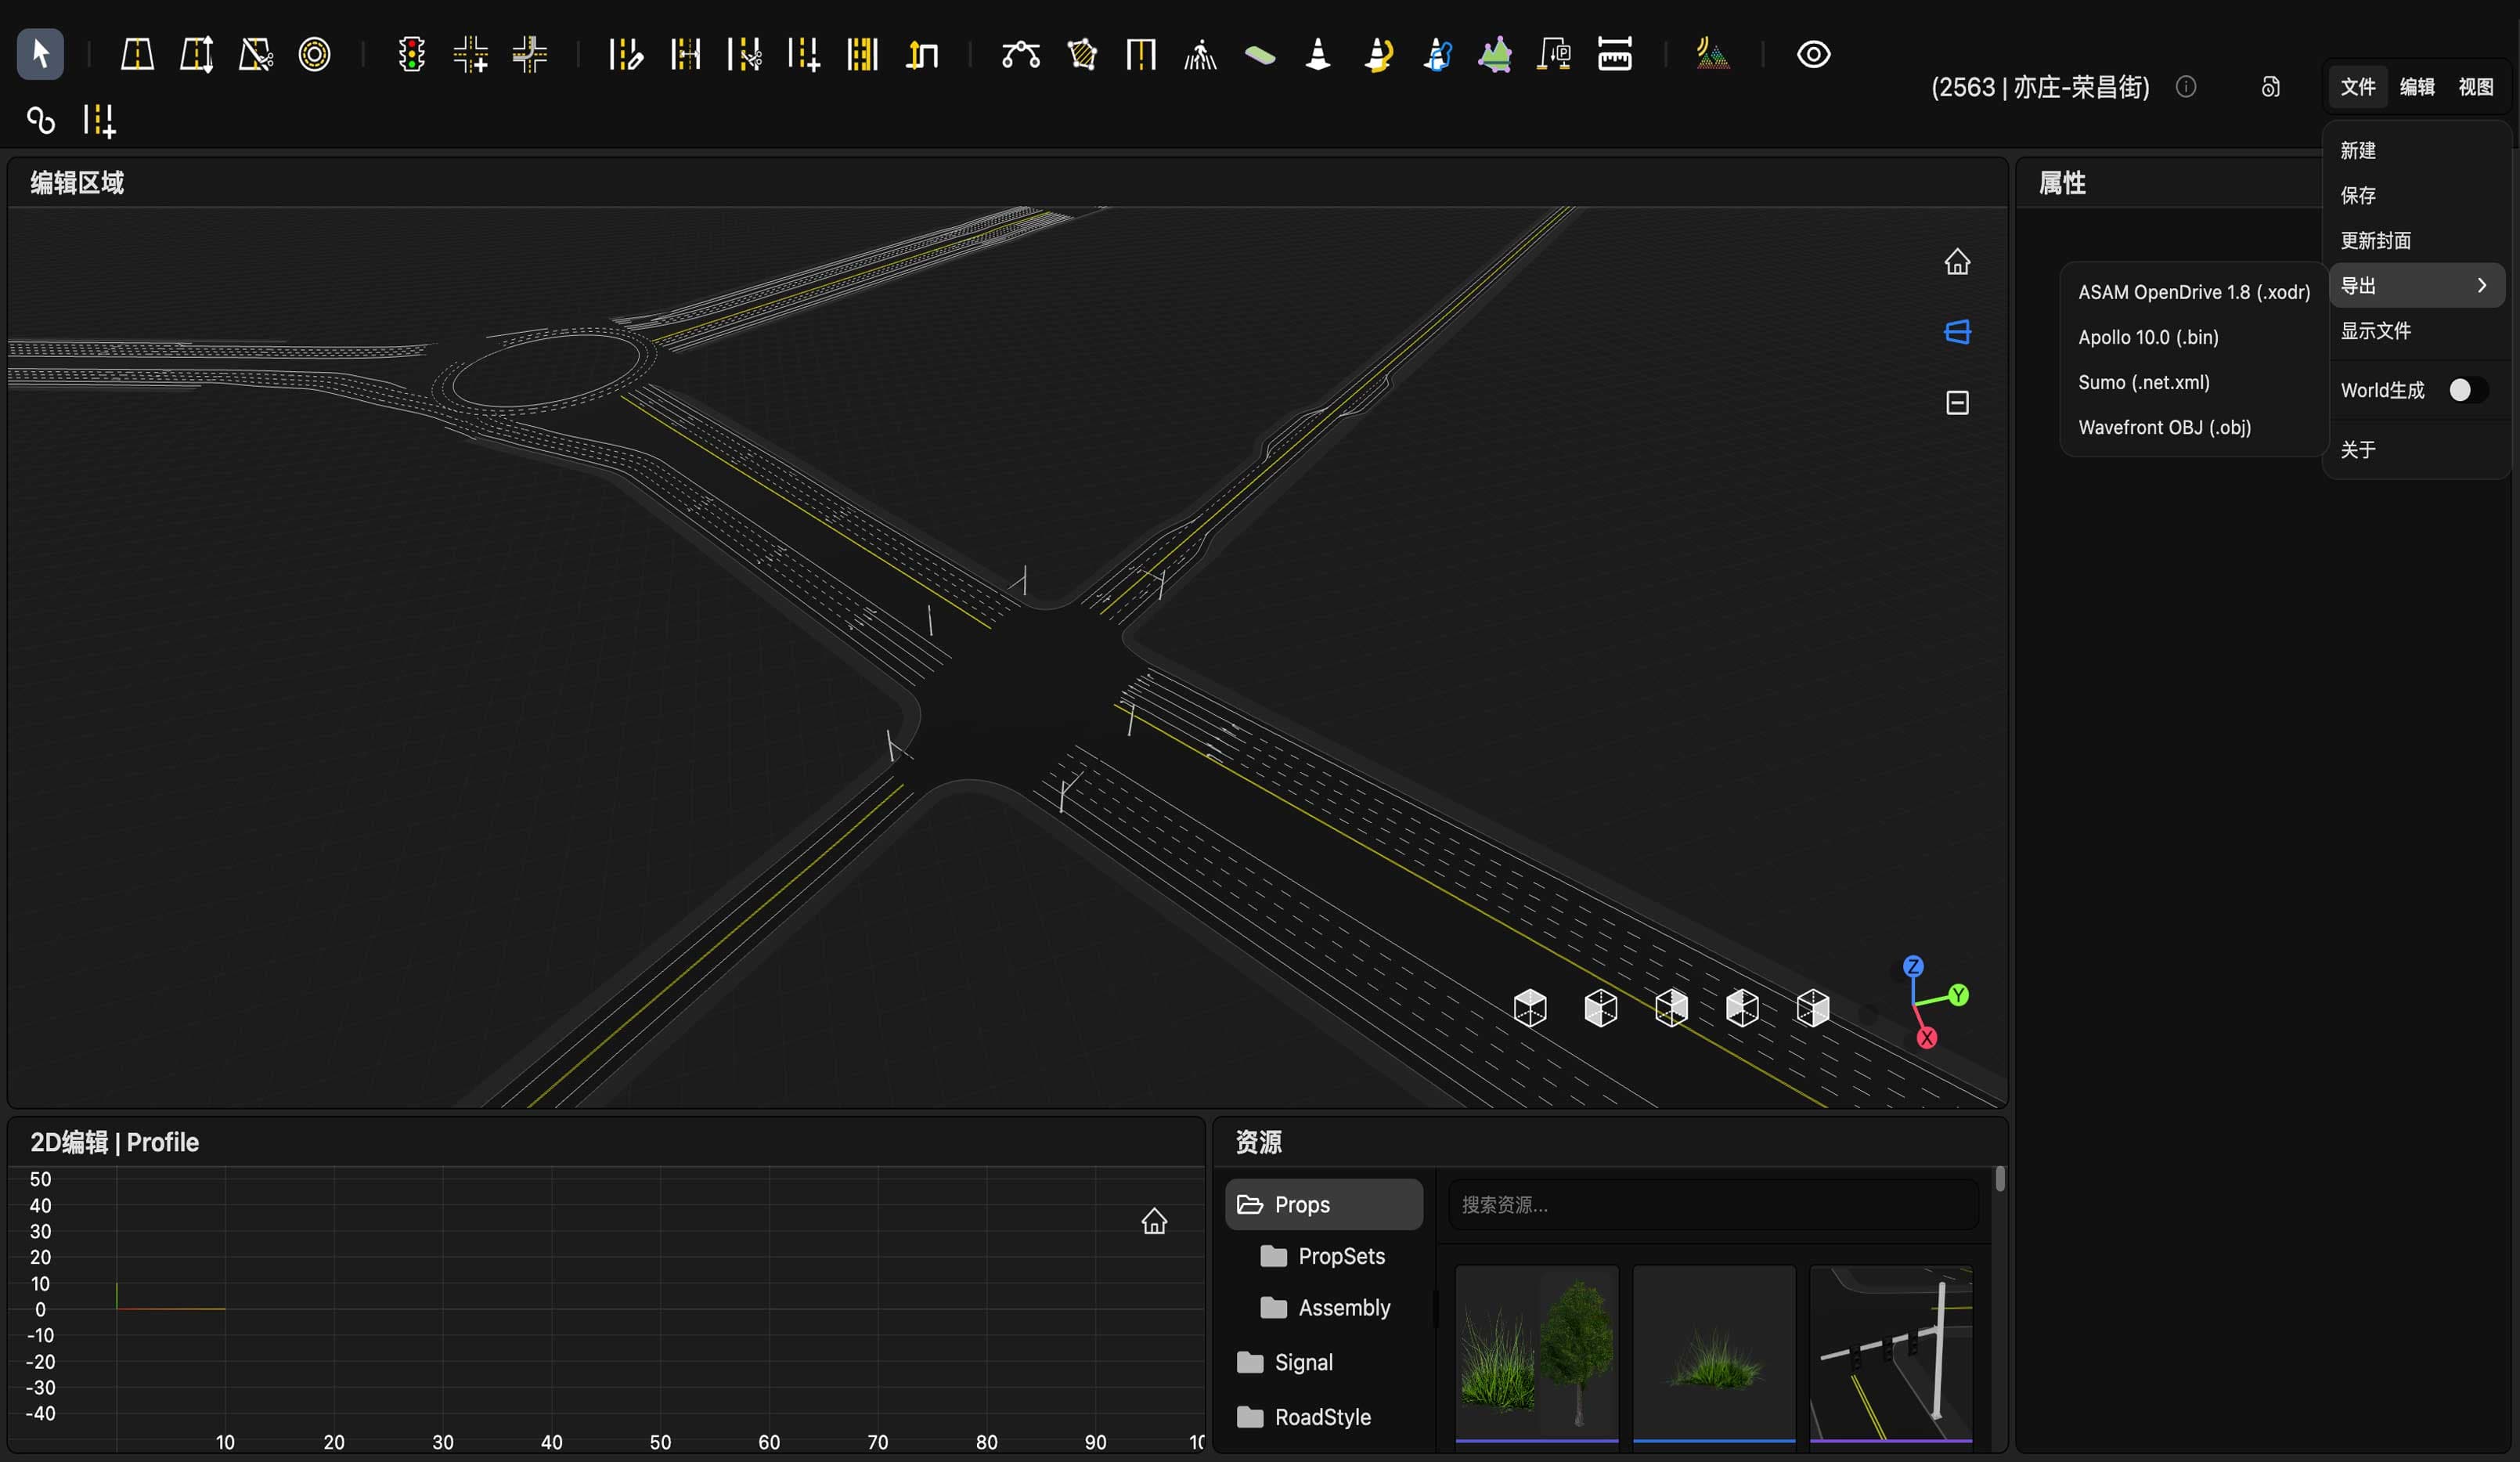The height and width of the screenshot is (1462, 2520).
Task: Click the info icon beside map name
Action: 2186,87
